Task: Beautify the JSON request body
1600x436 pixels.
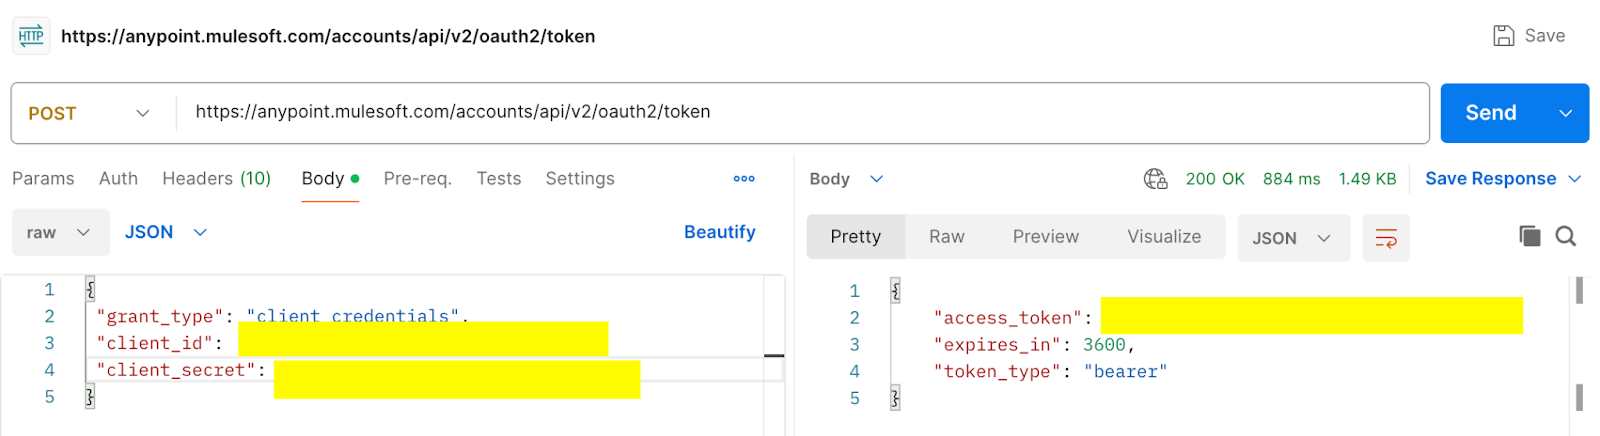Action: point(719,232)
